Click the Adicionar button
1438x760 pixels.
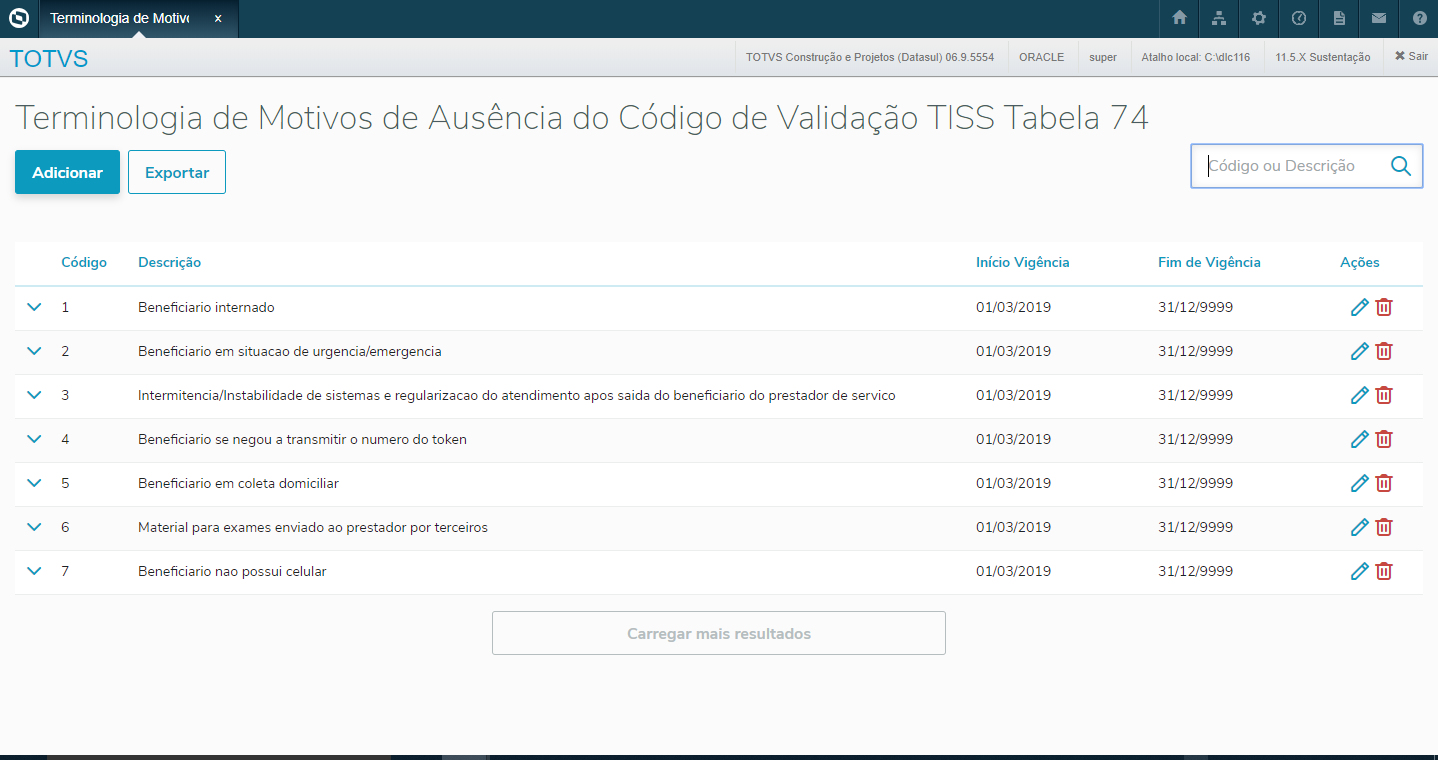(67, 172)
